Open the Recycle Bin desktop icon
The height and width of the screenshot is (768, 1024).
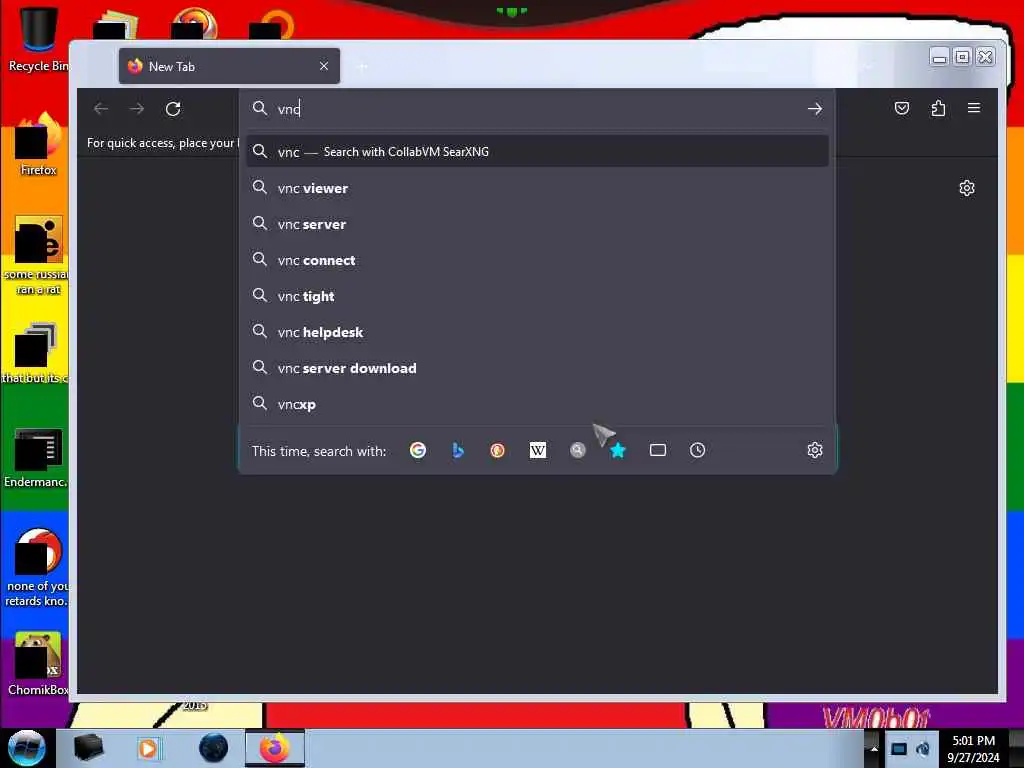[x=38, y=38]
